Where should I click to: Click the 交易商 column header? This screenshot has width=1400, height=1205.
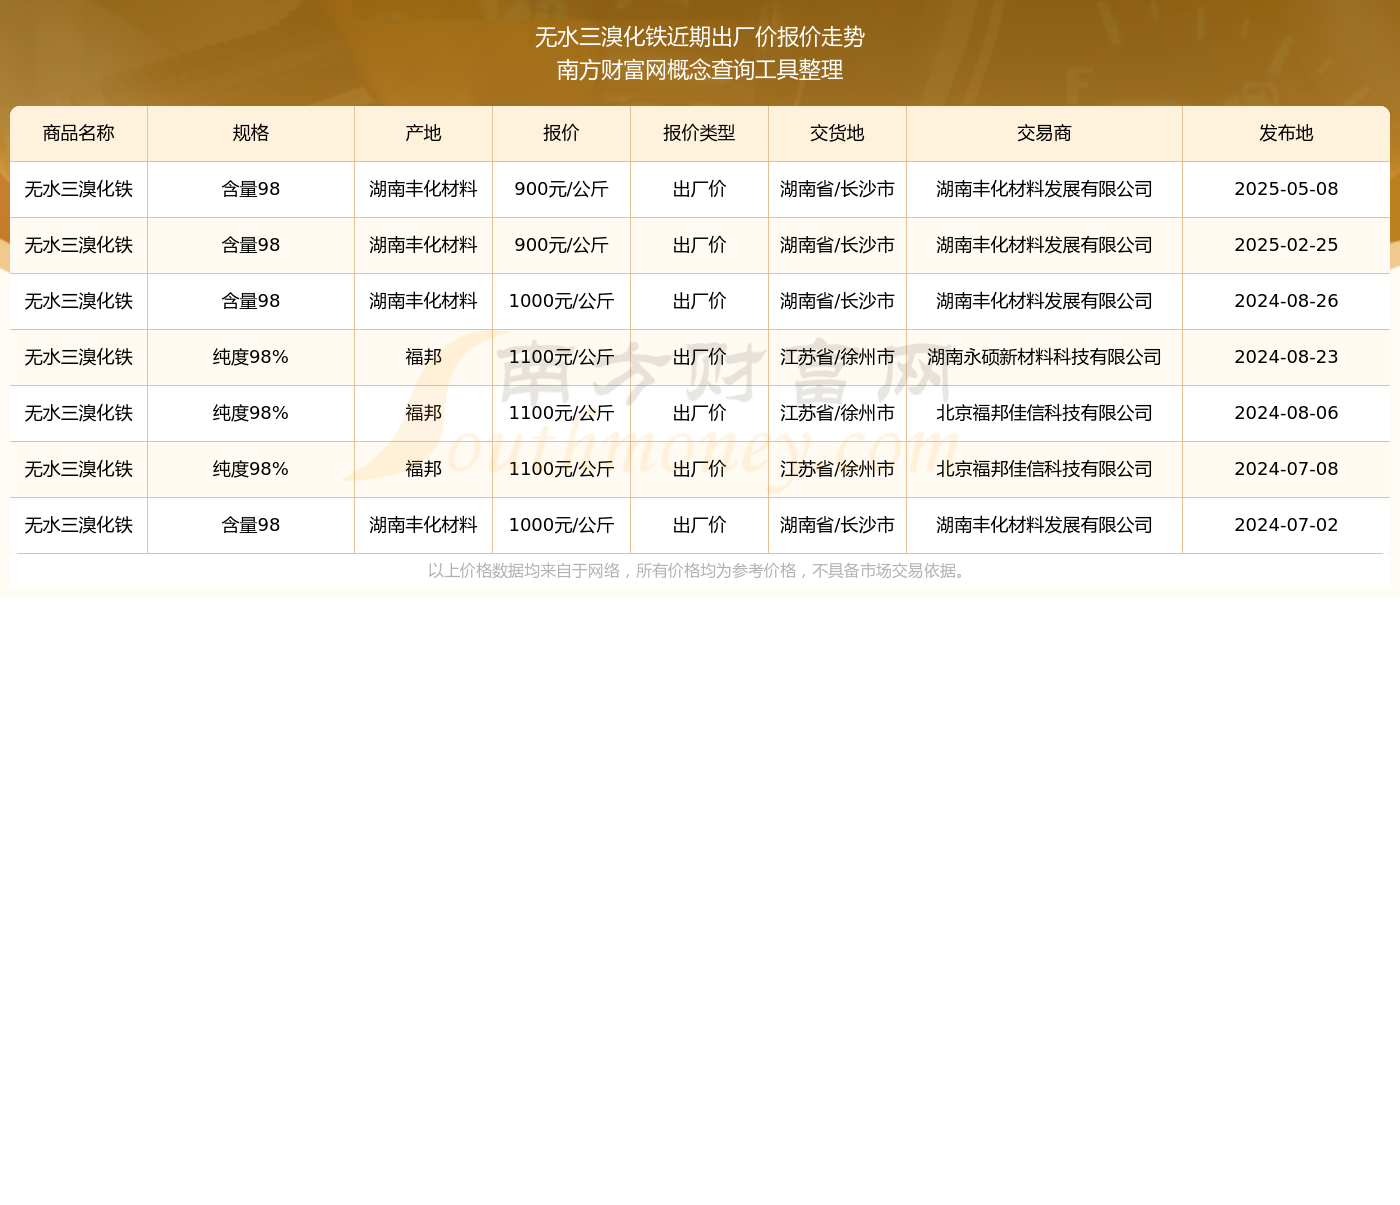pyautogui.click(x=1044, y=133)
